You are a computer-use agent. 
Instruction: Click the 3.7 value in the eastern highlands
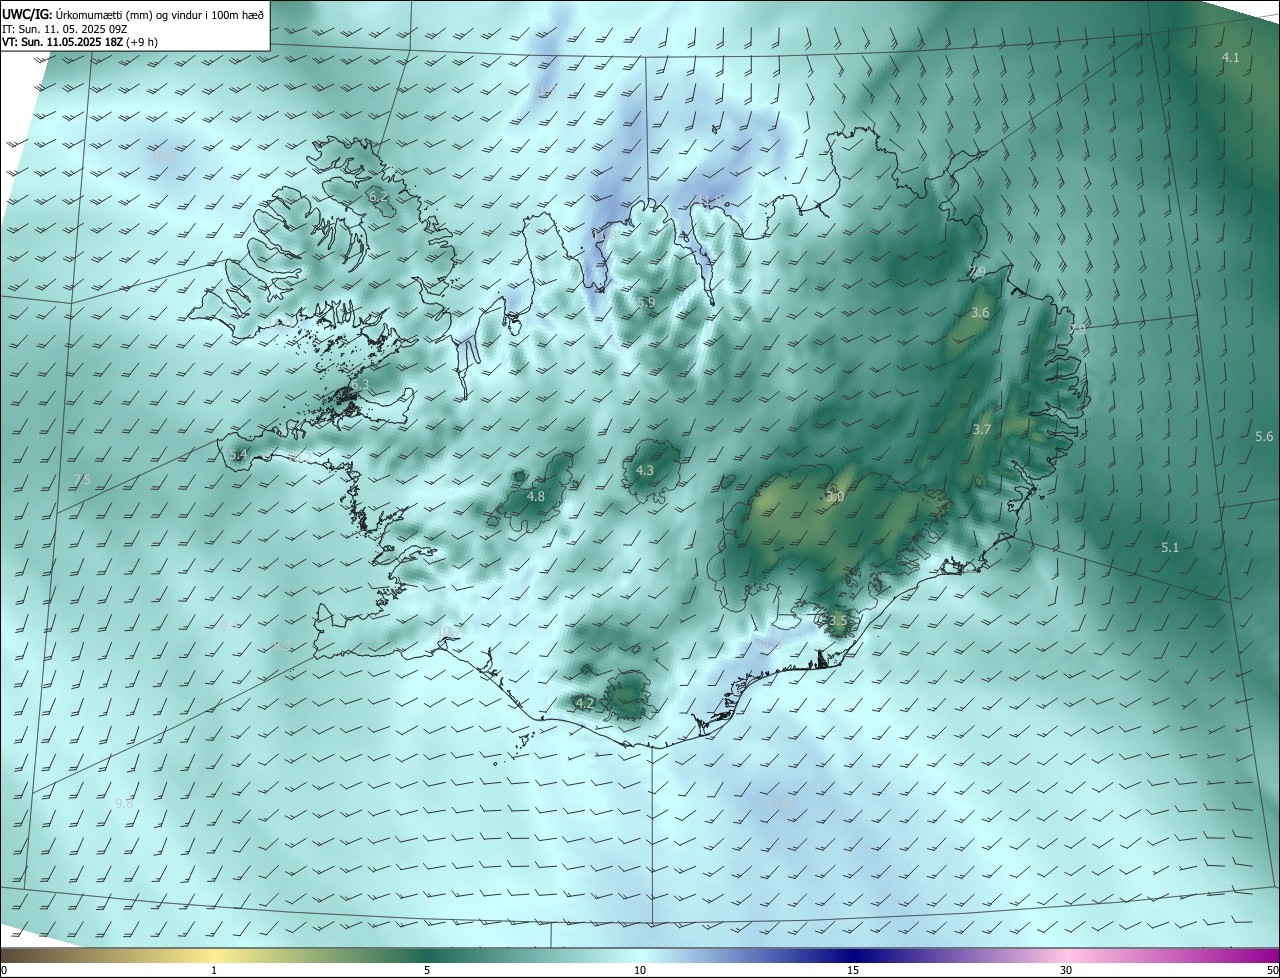(982, 430)
